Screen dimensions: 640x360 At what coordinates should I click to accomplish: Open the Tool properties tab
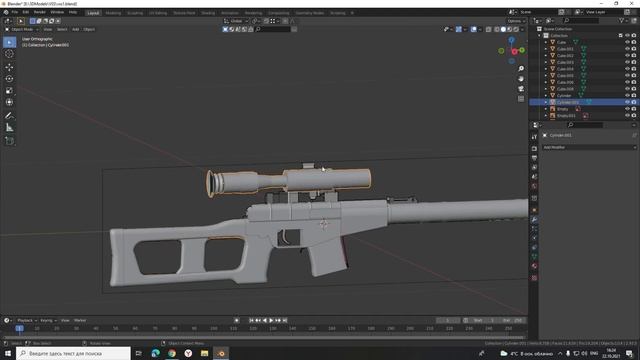pos(534,137)
